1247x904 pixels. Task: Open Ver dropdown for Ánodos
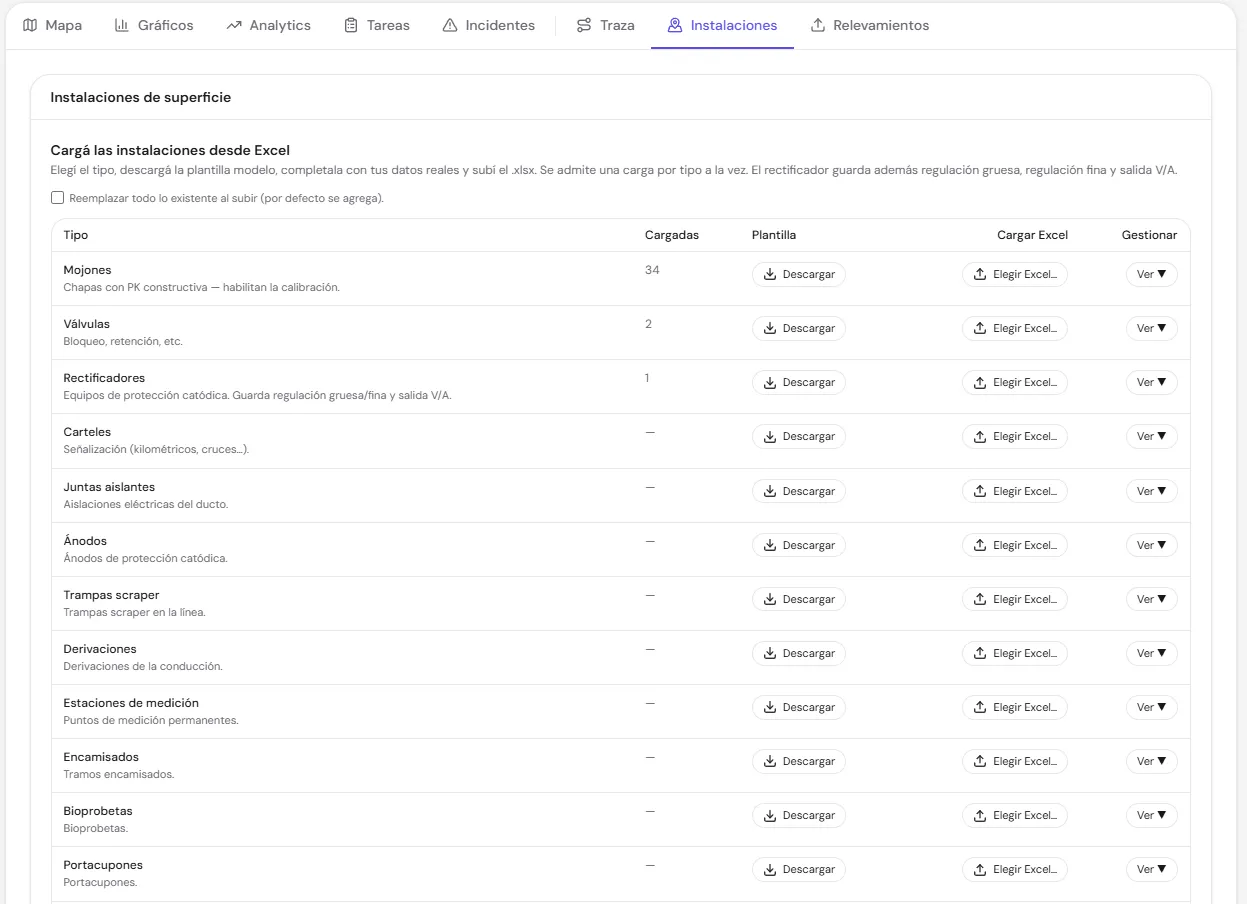(x=1152, y=545)
